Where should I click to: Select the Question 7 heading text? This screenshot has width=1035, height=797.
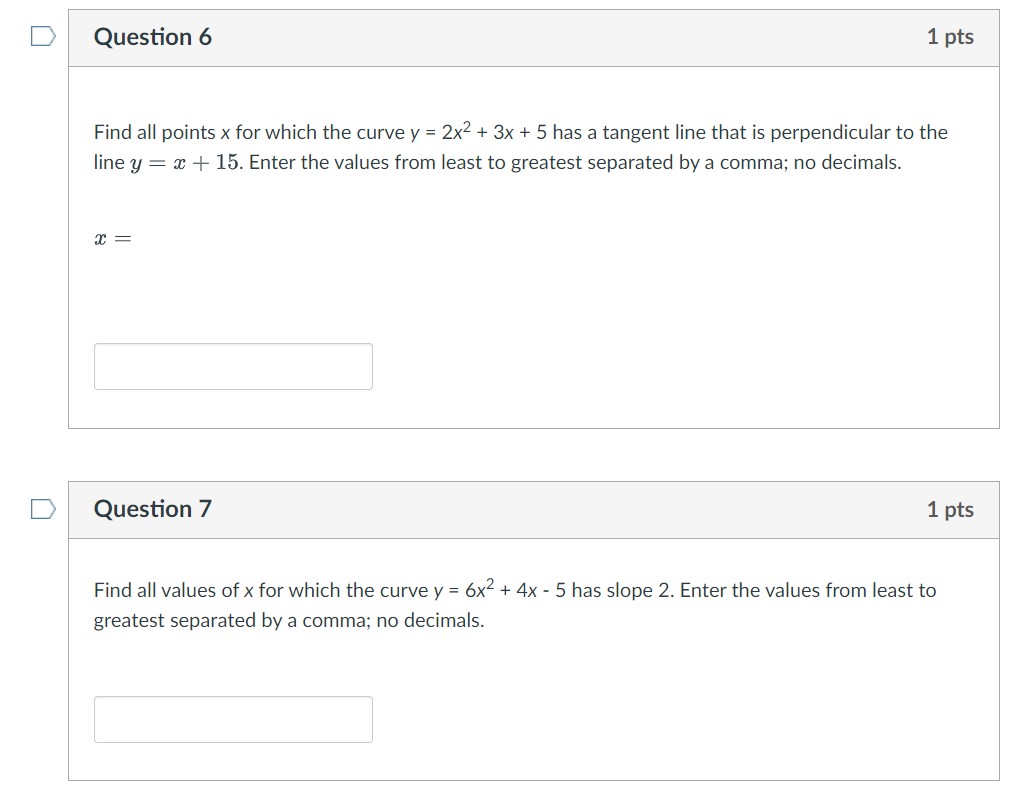click(152, 509)
